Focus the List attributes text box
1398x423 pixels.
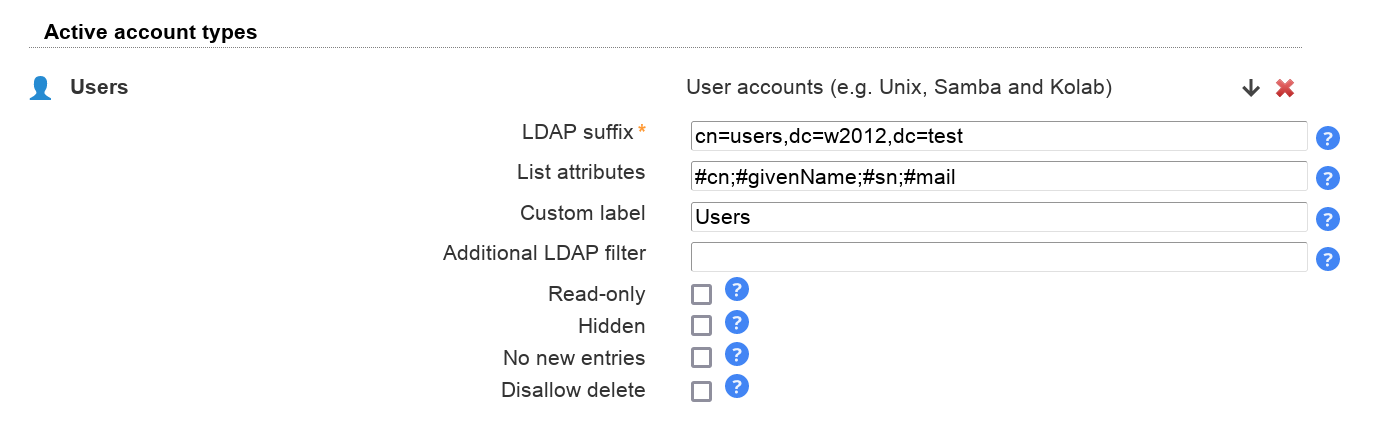[x=998, y=176]
